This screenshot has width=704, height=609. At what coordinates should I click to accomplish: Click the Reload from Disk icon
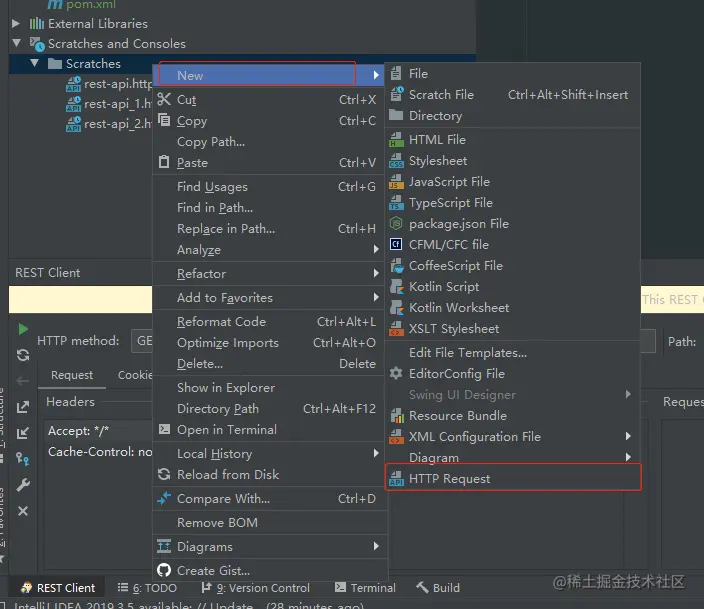(x=164, y=474)
